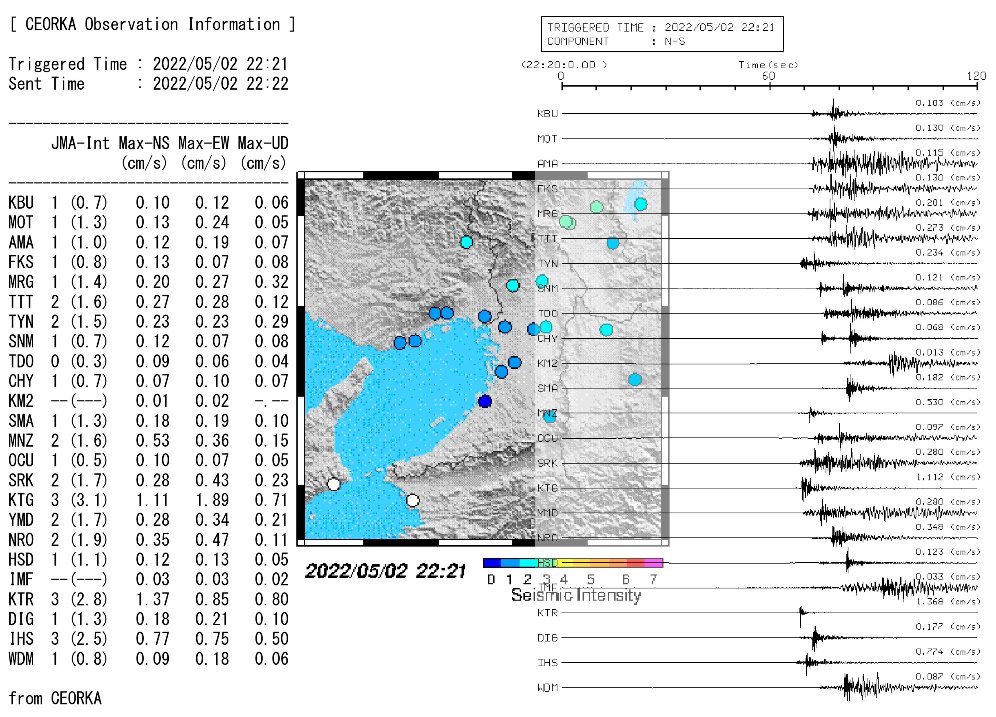This screenshot has height=717, width=996.
Task: Click the magenta segment of the intensity color bar
Action: click(654, 563)
